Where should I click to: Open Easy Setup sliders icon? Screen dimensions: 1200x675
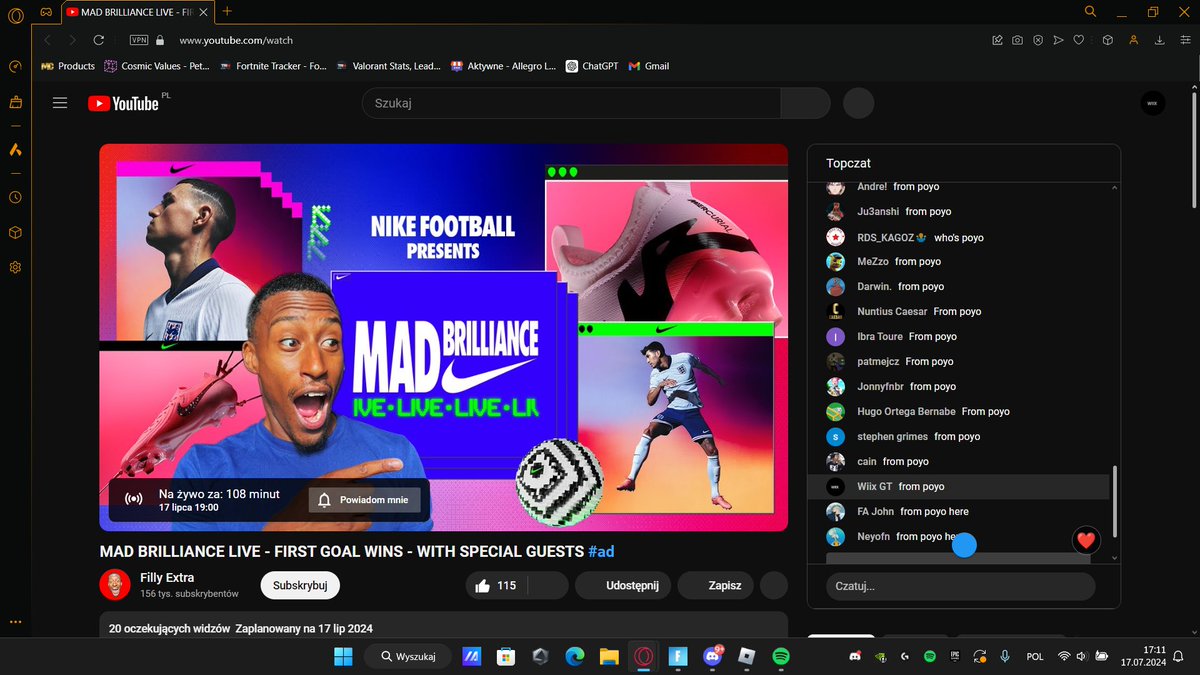pos(1184,40)
